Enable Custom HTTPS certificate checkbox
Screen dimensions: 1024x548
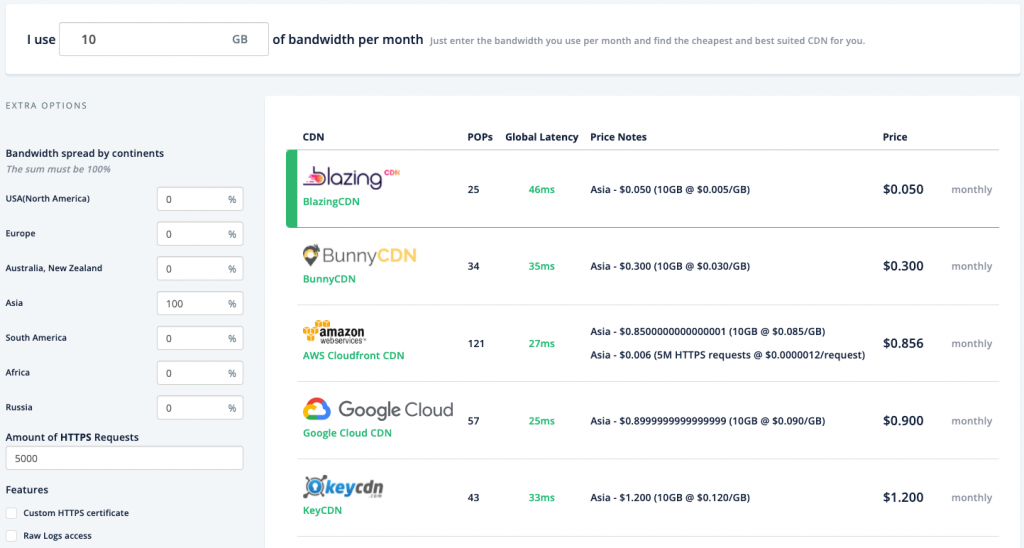pos(12,513)
